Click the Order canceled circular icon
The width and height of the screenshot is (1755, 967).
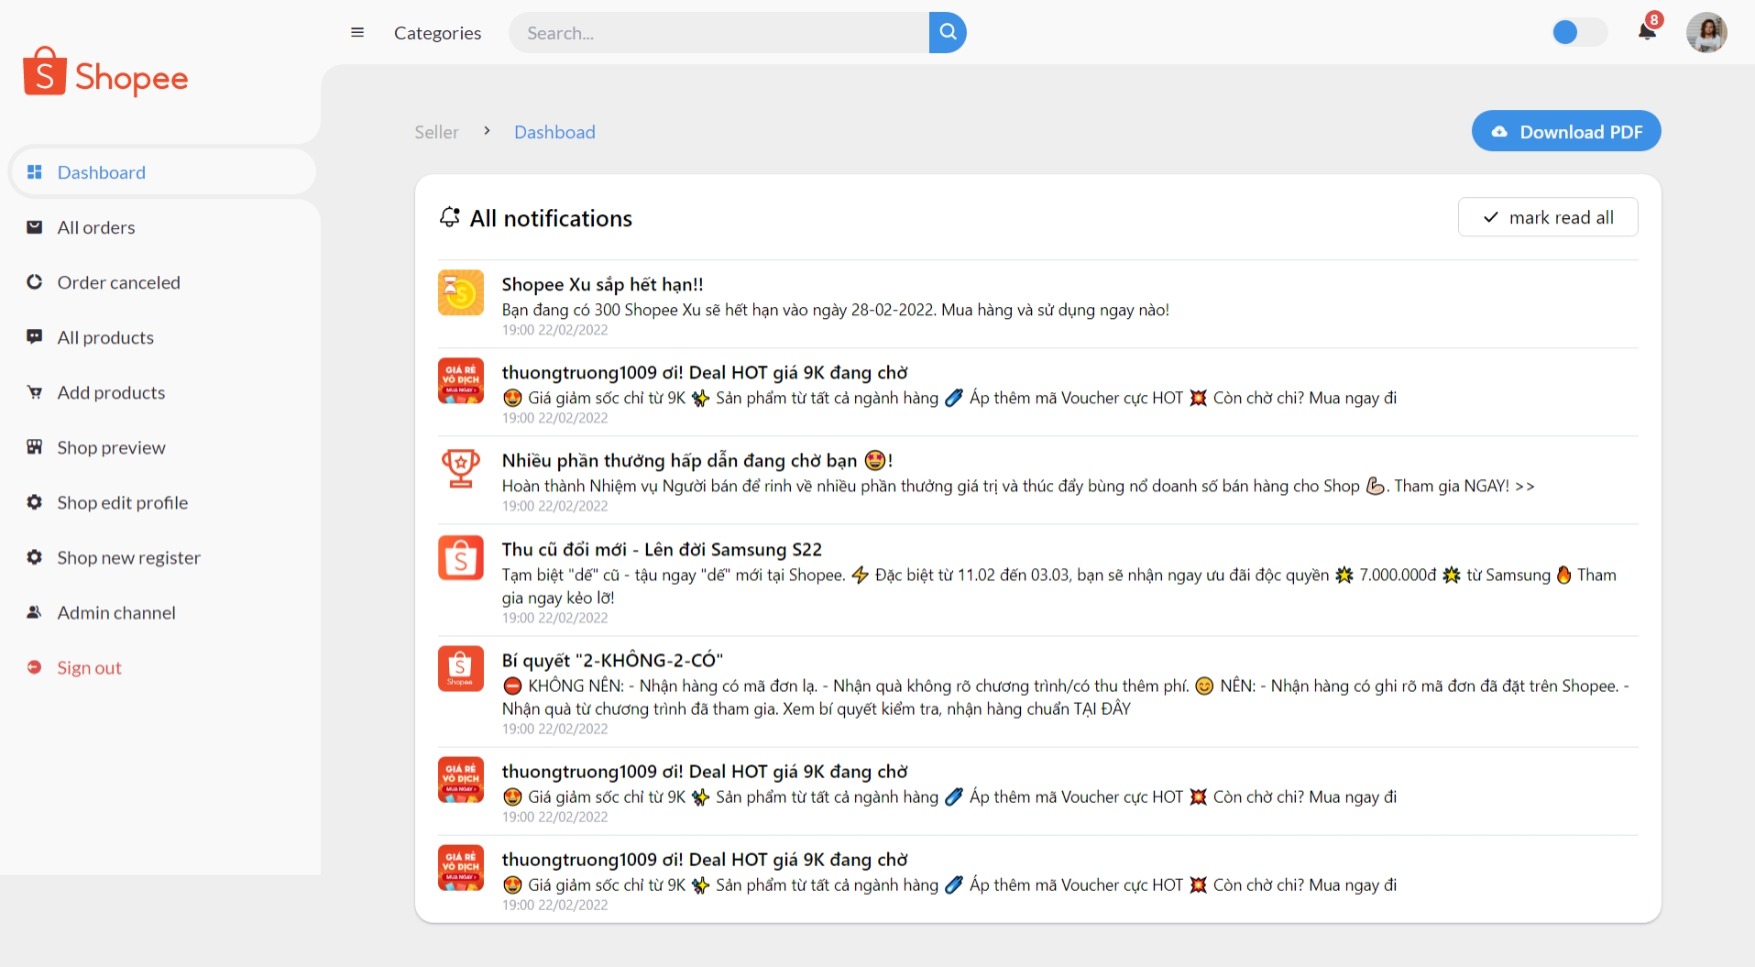click(x=34, y=282)
